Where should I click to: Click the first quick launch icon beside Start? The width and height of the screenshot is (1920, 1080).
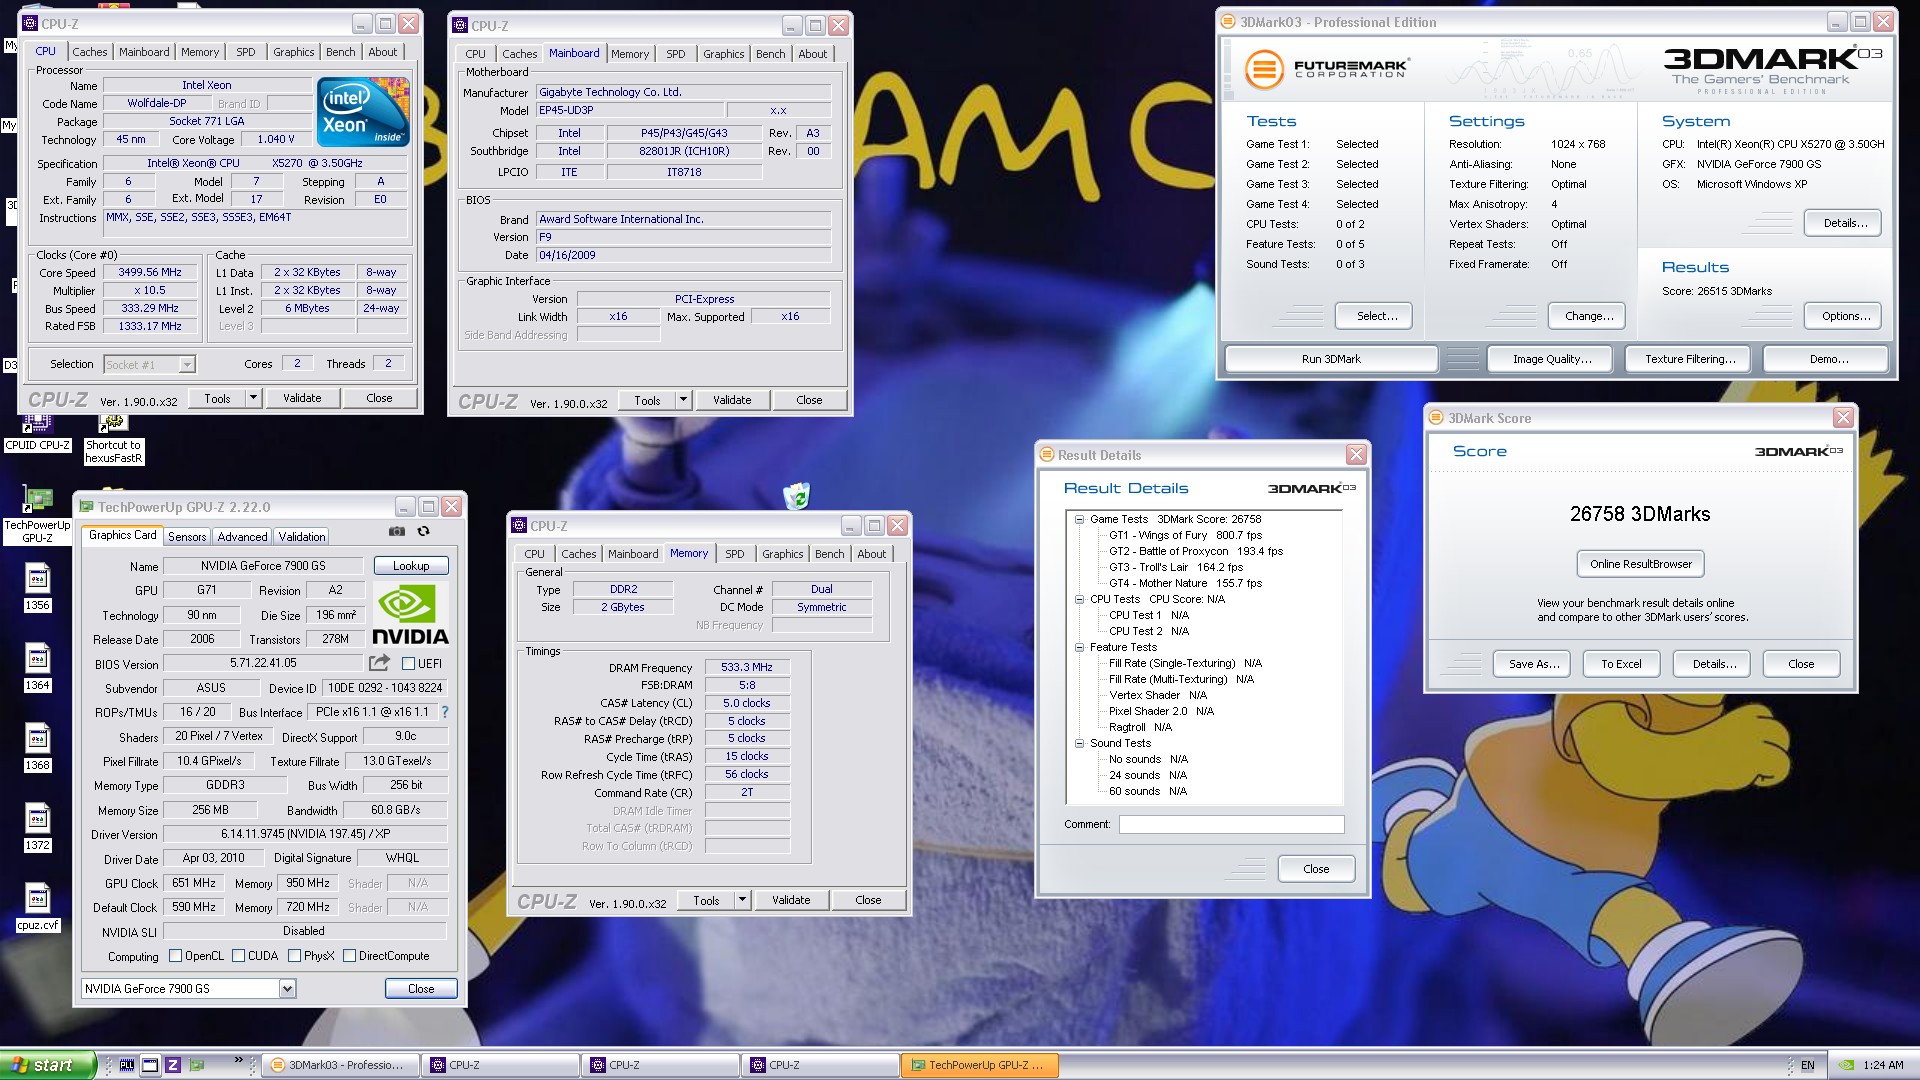tap(127, 1065)
